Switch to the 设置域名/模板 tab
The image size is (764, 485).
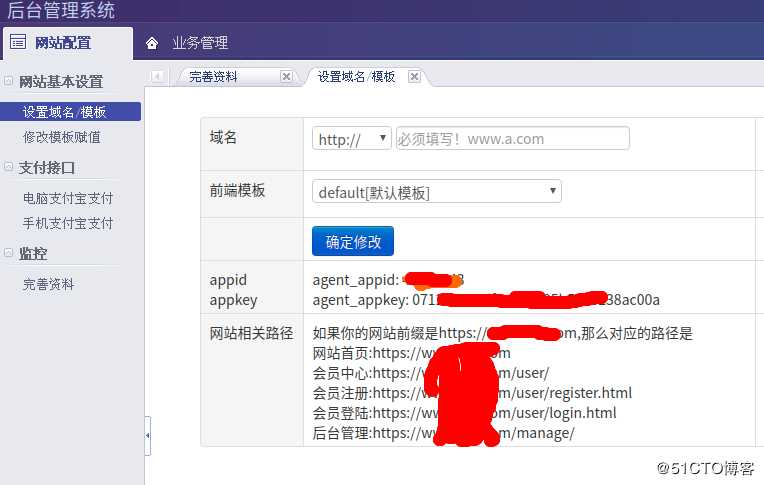click(356, 77)
